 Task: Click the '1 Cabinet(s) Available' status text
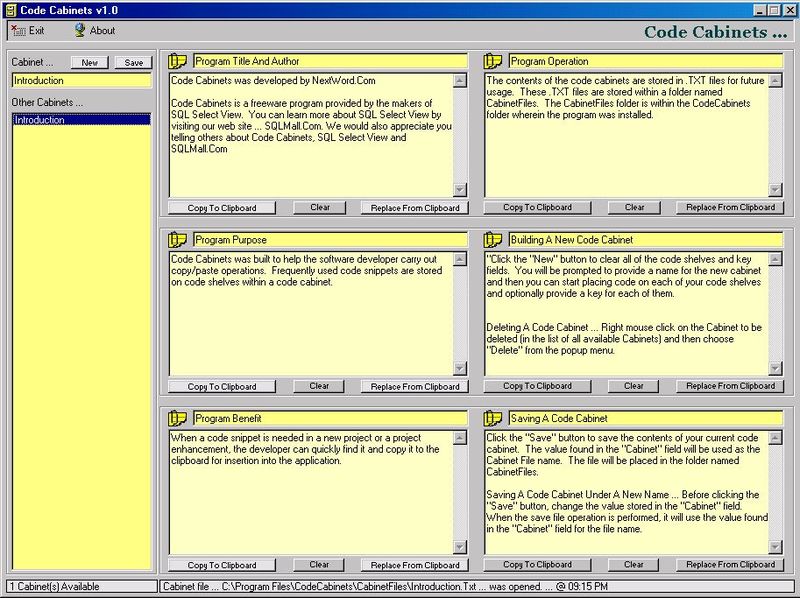pos(54,587)
